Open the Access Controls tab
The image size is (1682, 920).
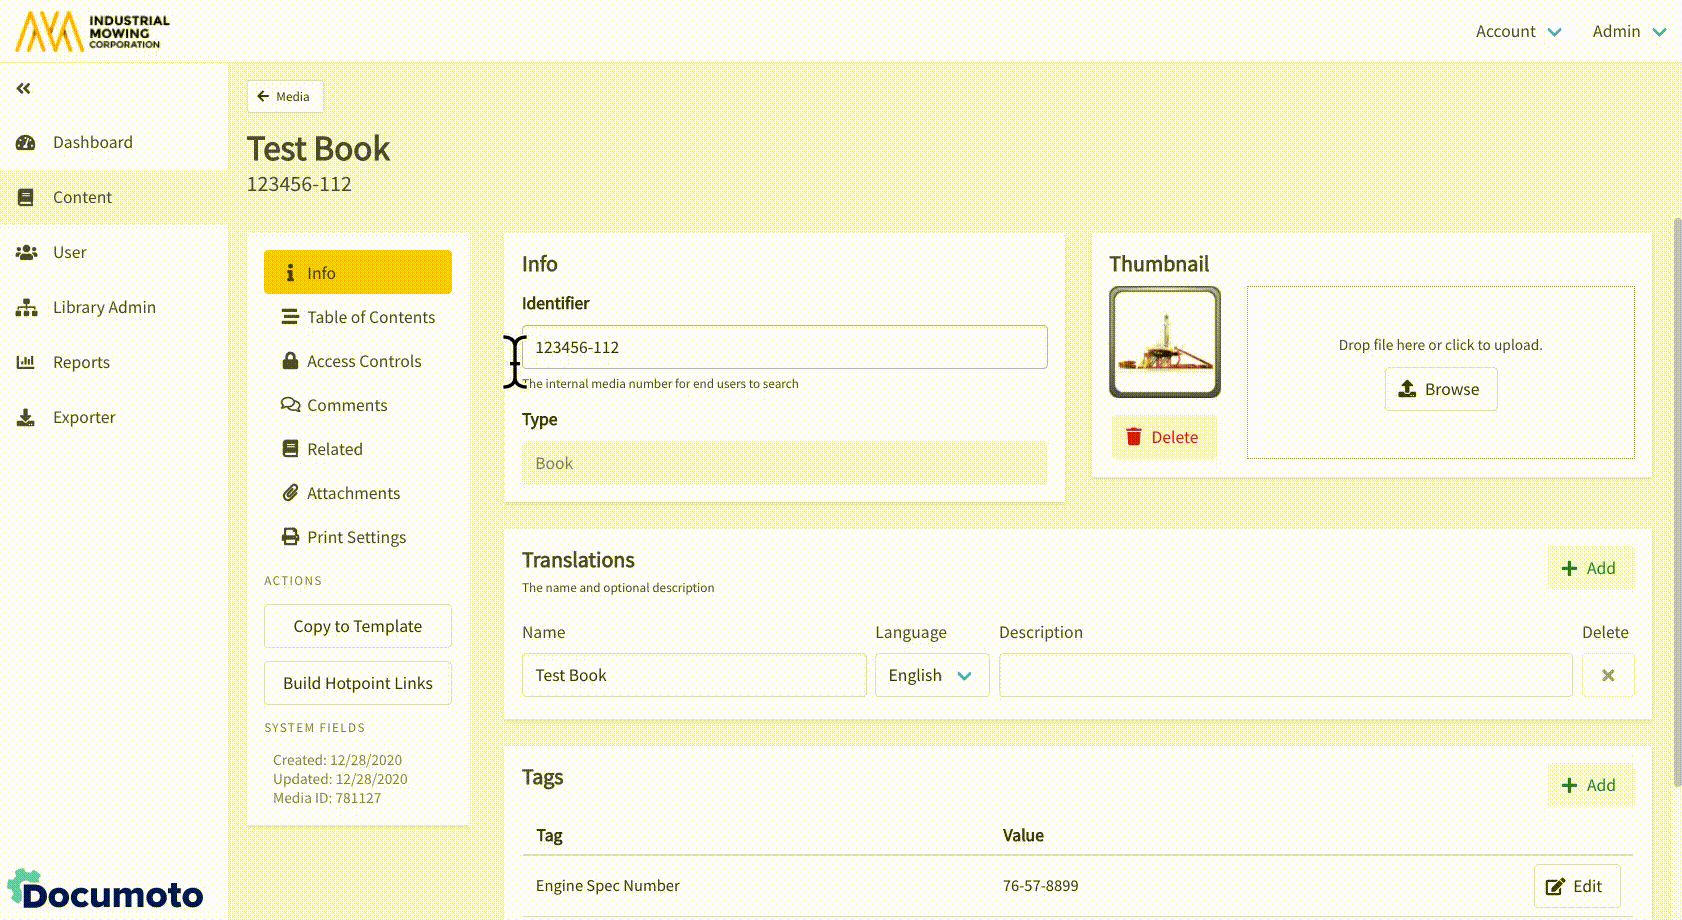point(363,361)
